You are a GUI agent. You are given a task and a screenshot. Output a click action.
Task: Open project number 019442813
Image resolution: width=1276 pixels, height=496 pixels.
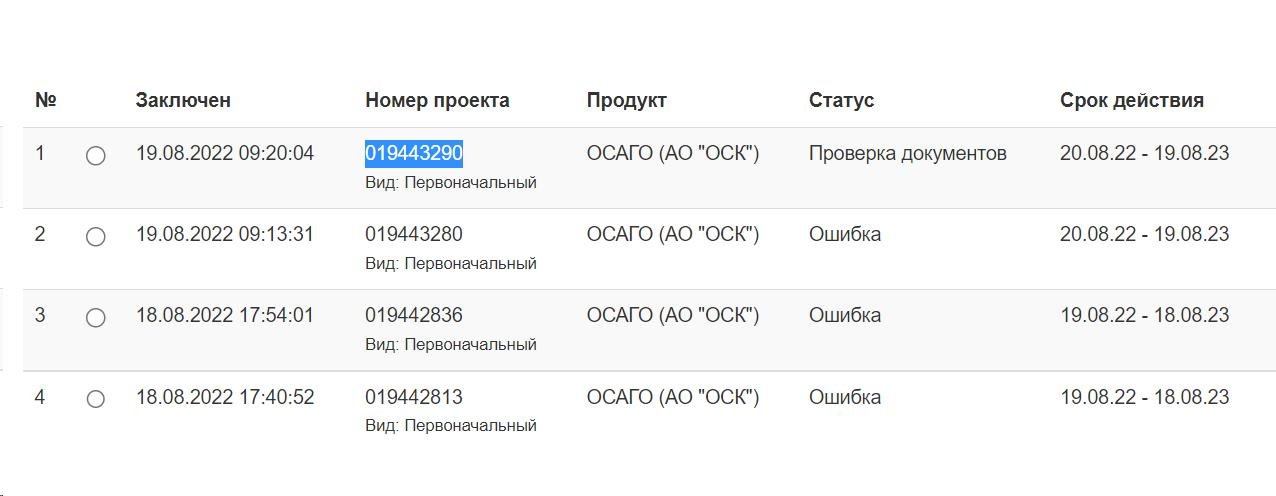(414, 397)
